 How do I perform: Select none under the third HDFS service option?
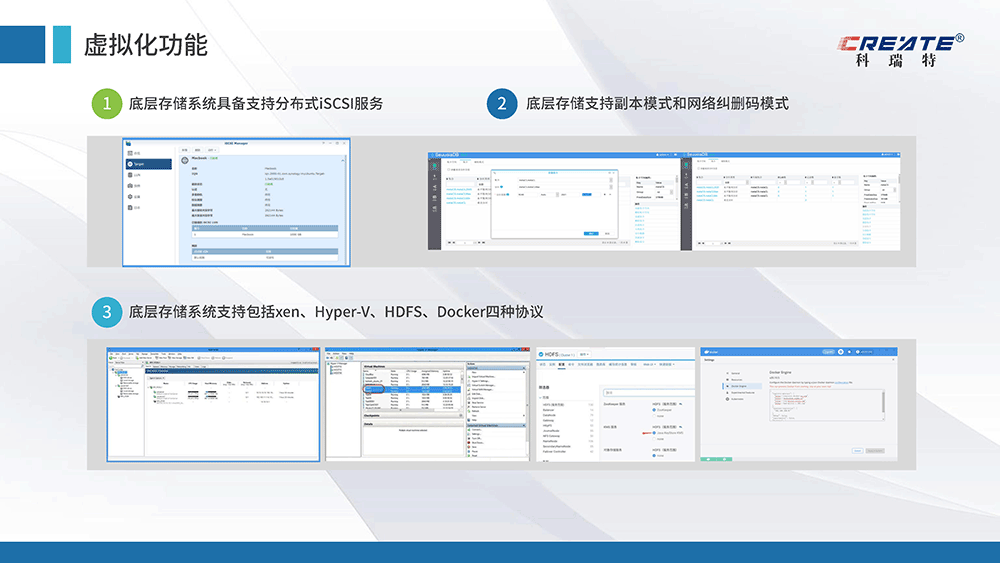point(654,455)
